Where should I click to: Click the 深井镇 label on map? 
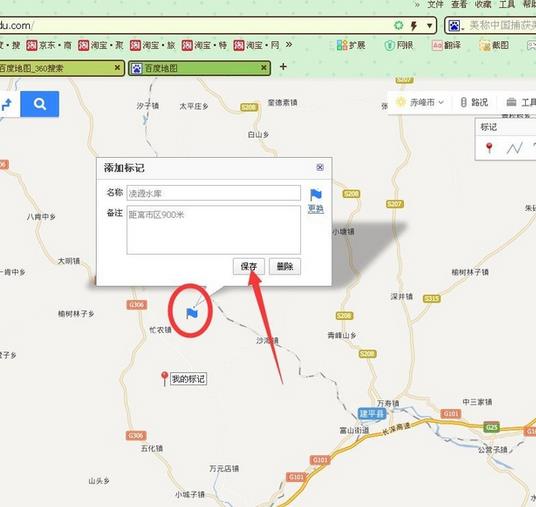point(402,296)
